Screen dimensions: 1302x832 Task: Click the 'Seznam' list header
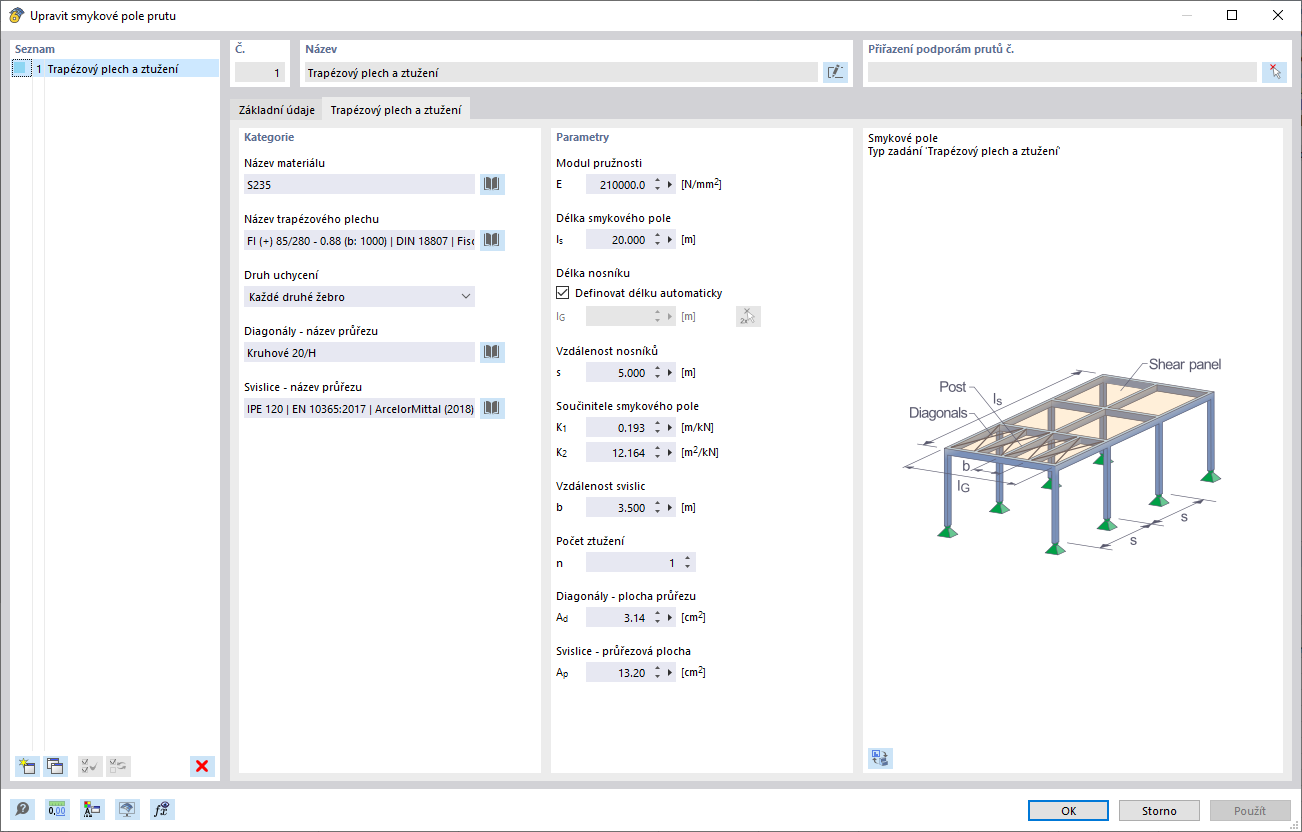click(x=35, y=49)
